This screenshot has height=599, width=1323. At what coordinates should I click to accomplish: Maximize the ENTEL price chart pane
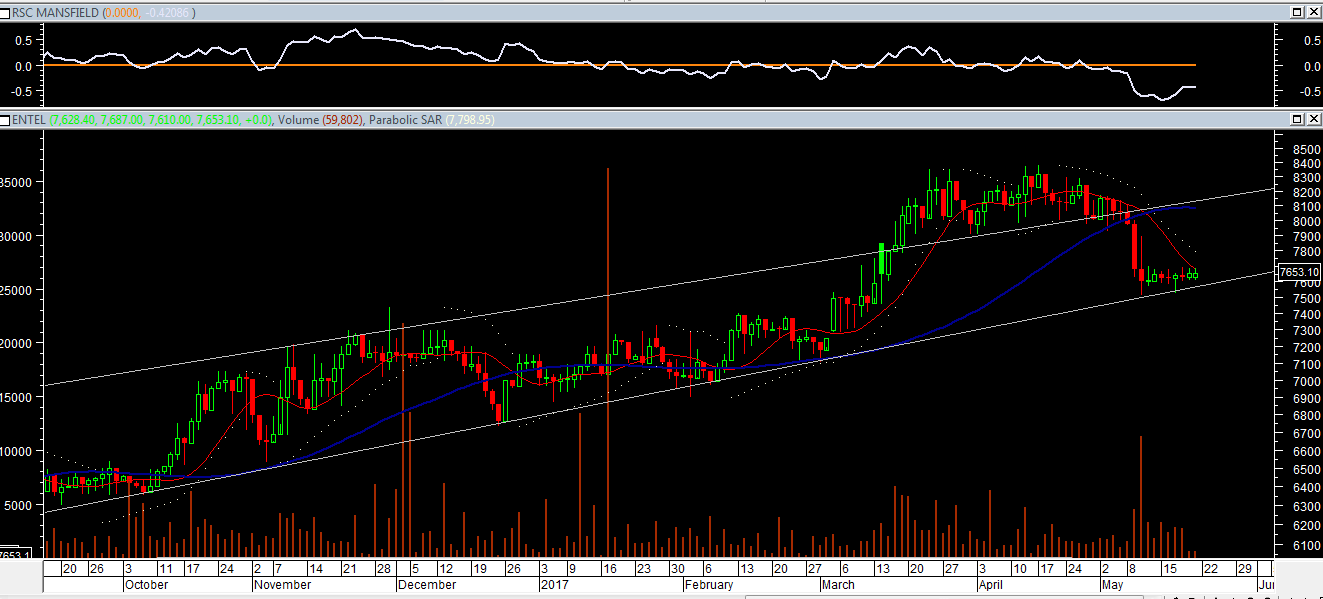point(1296,119)
